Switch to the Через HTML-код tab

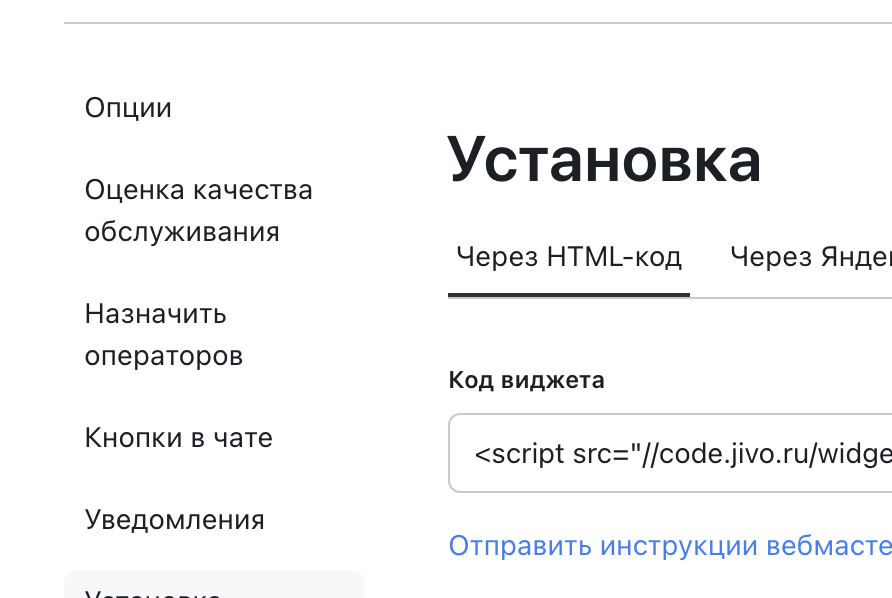point(568,258)
